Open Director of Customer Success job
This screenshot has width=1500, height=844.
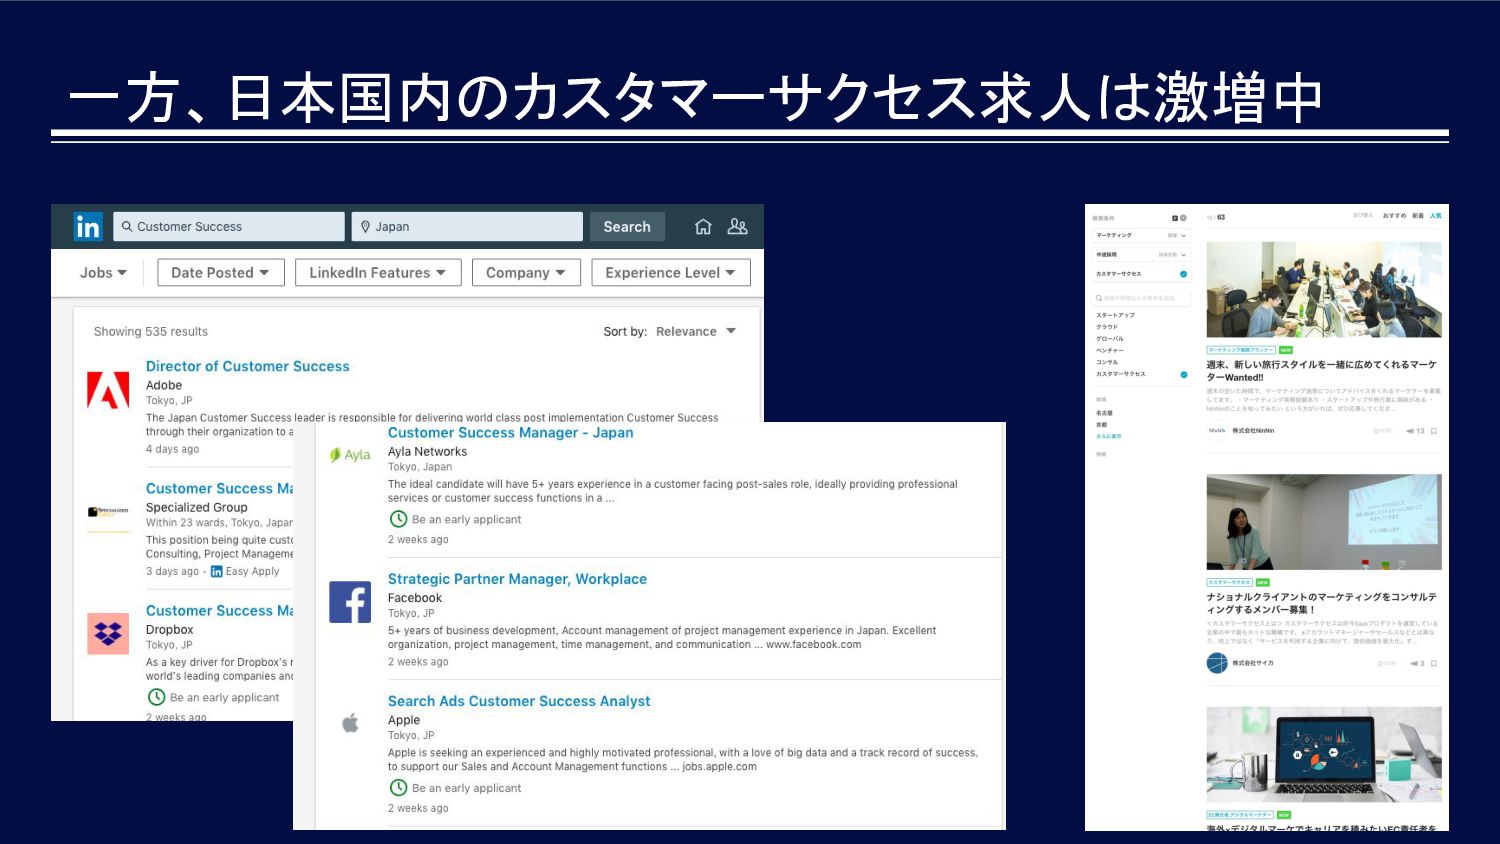[x=248, y=366]
